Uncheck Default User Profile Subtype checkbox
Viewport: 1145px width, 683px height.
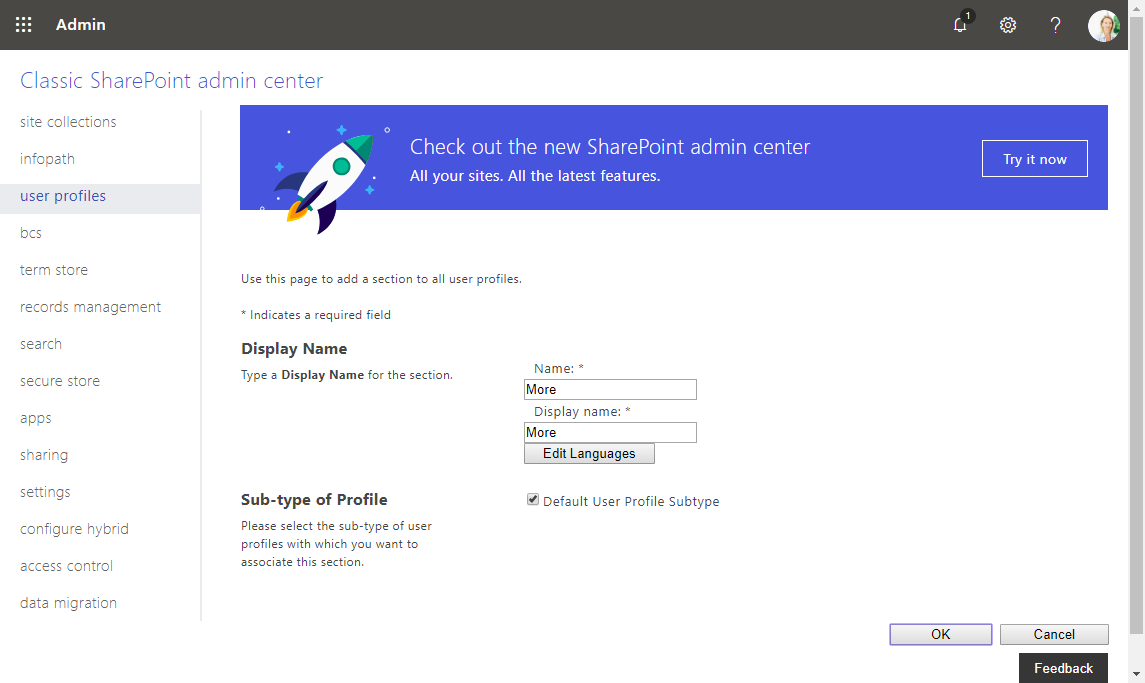point(533,500)
